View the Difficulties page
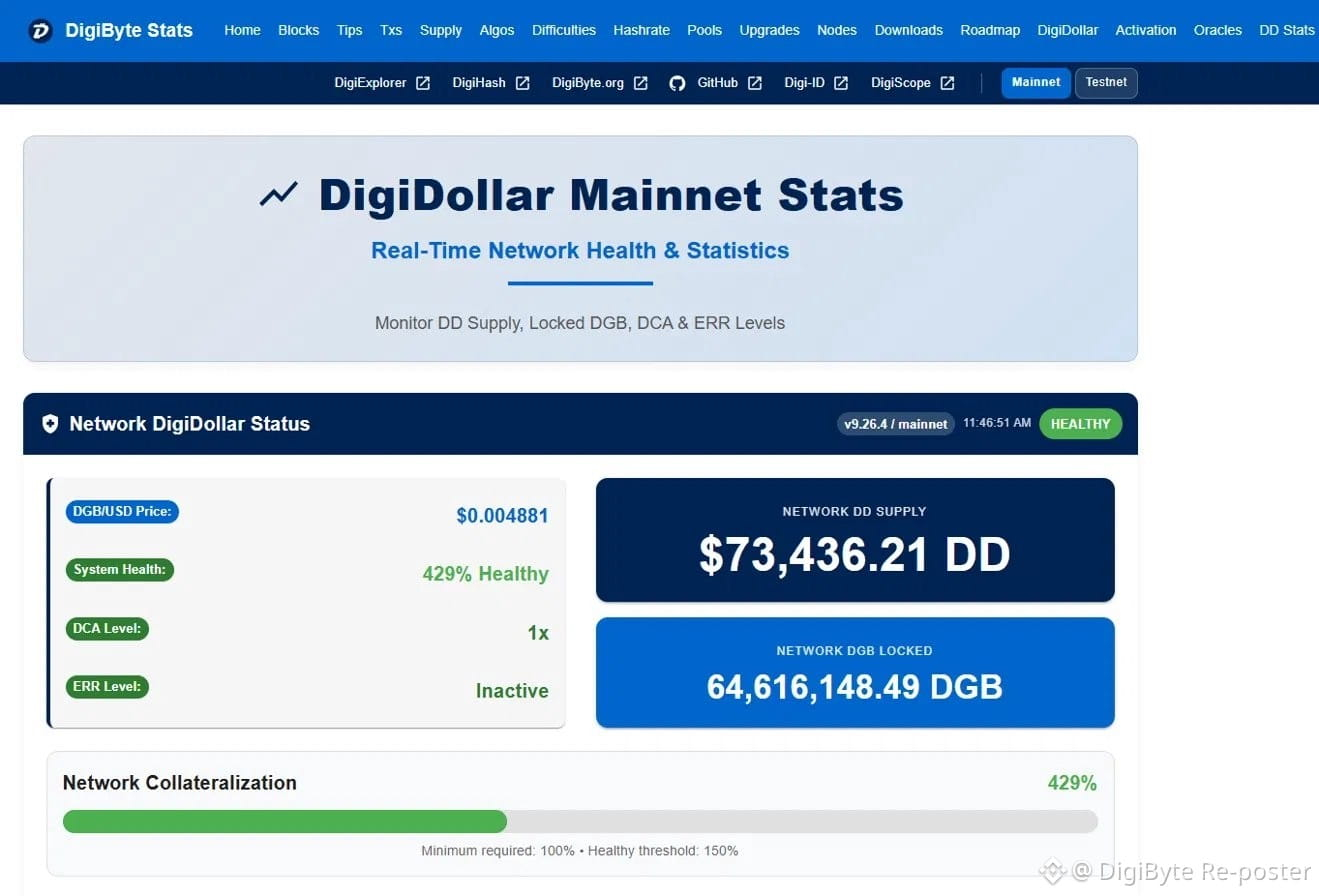Viewport: 1319px width, 896px height. [564, 30]
